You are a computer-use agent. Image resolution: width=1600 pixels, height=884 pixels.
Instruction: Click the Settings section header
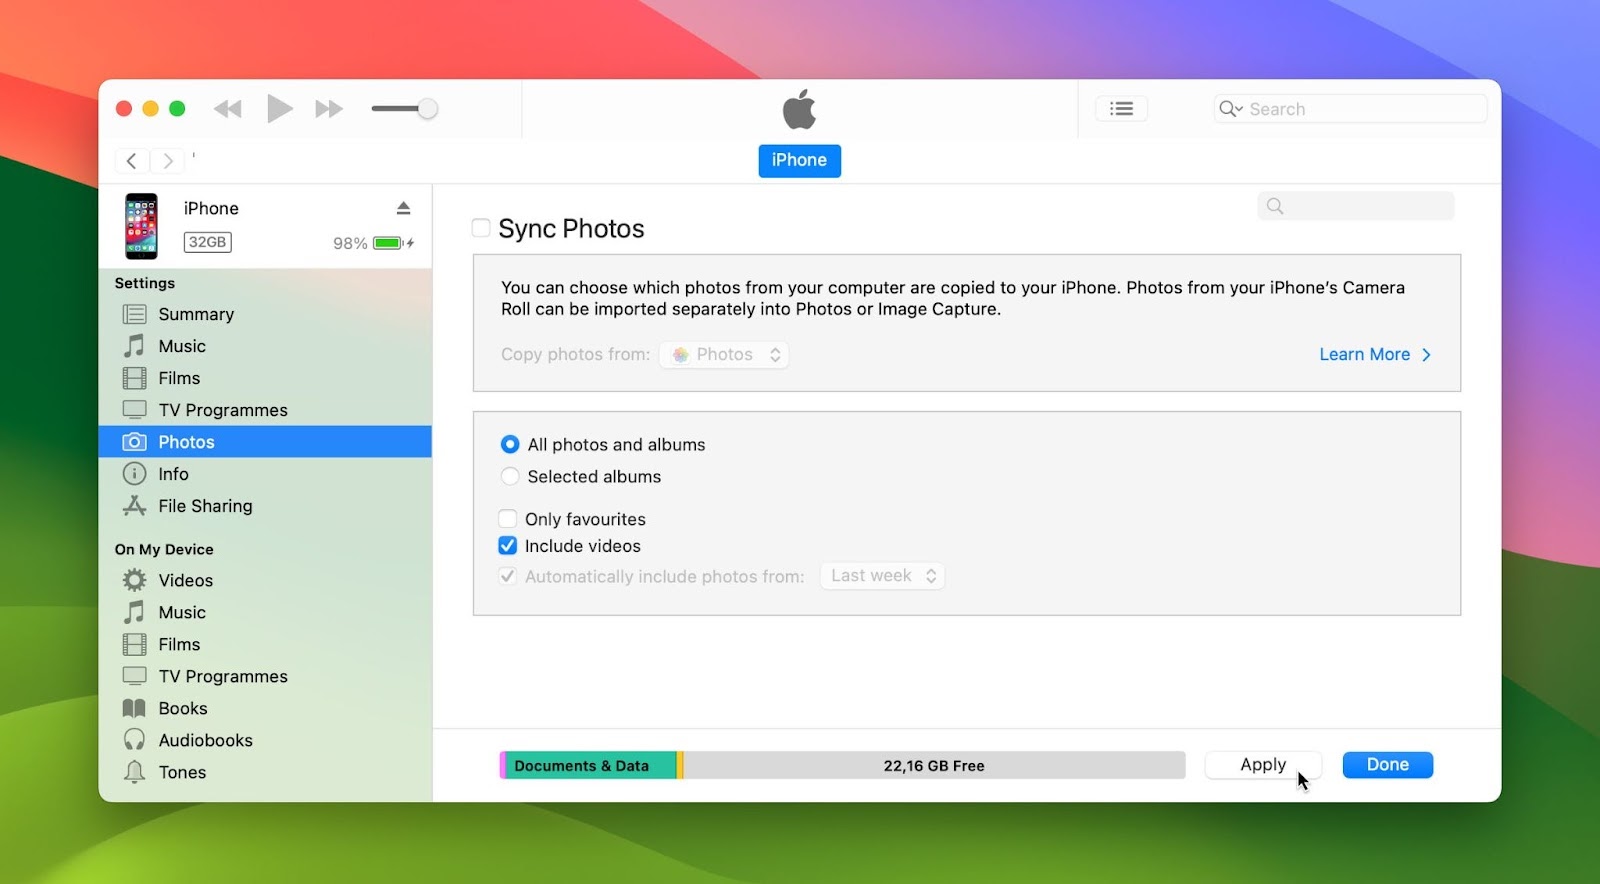[145, 283]
